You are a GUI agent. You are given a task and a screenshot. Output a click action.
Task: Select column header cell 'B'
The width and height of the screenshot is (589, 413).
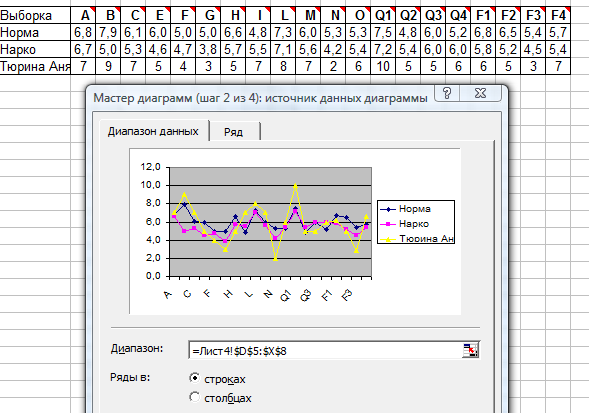point(108,15)
